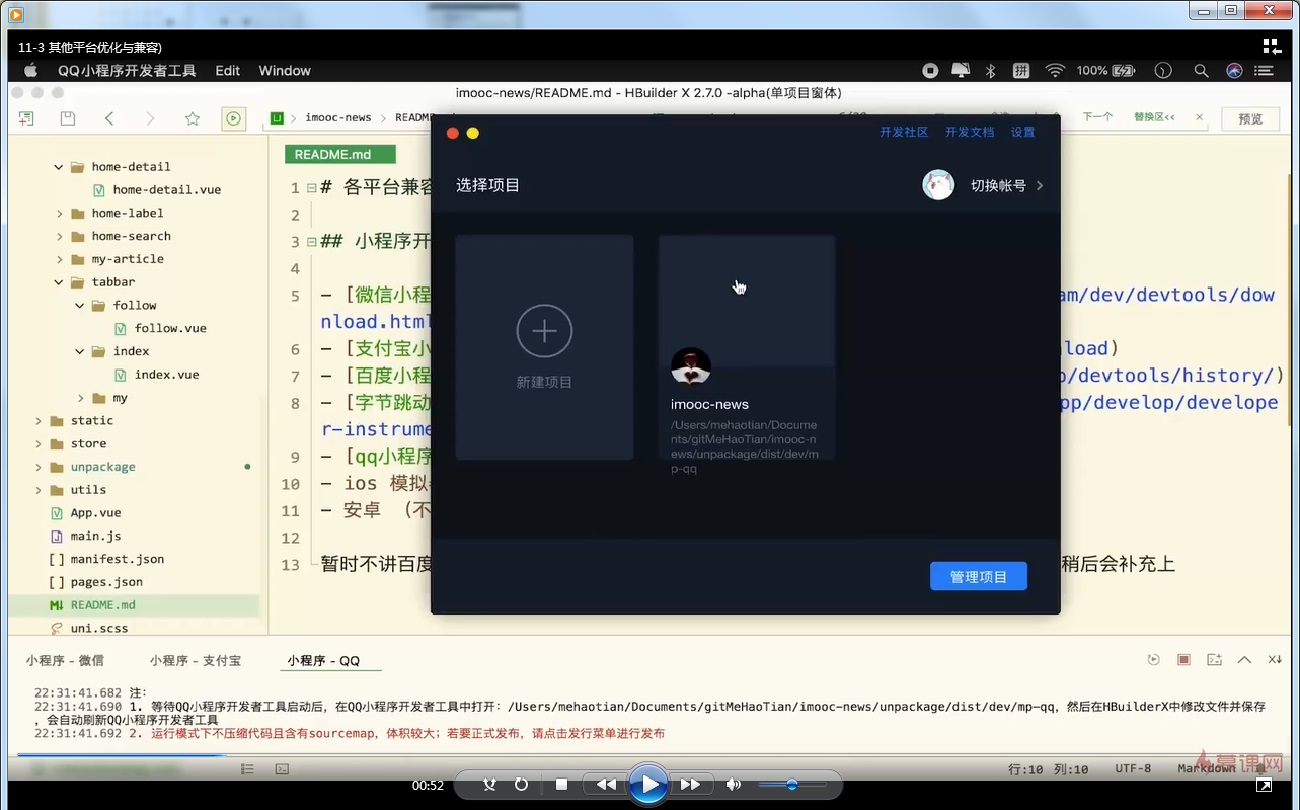Collapse the console panel with up chevron
Image resolution: width=1300 pixels, height=810 pixels.
click(x=1244, y=660)
